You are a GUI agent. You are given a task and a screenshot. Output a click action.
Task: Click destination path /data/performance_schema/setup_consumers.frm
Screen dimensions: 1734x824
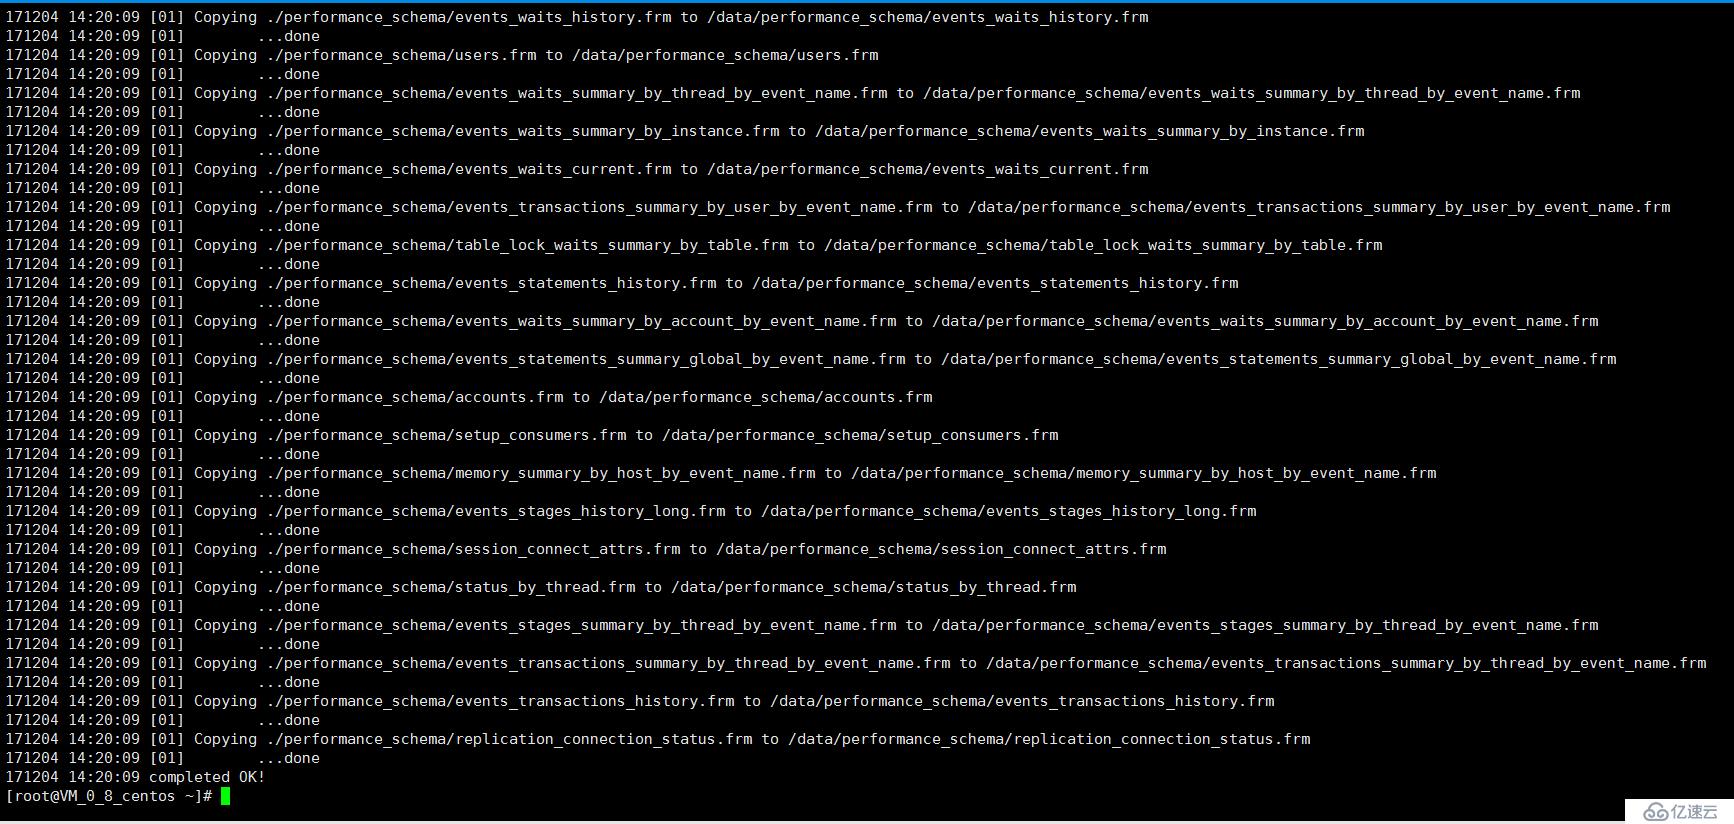tap(860, 435)
